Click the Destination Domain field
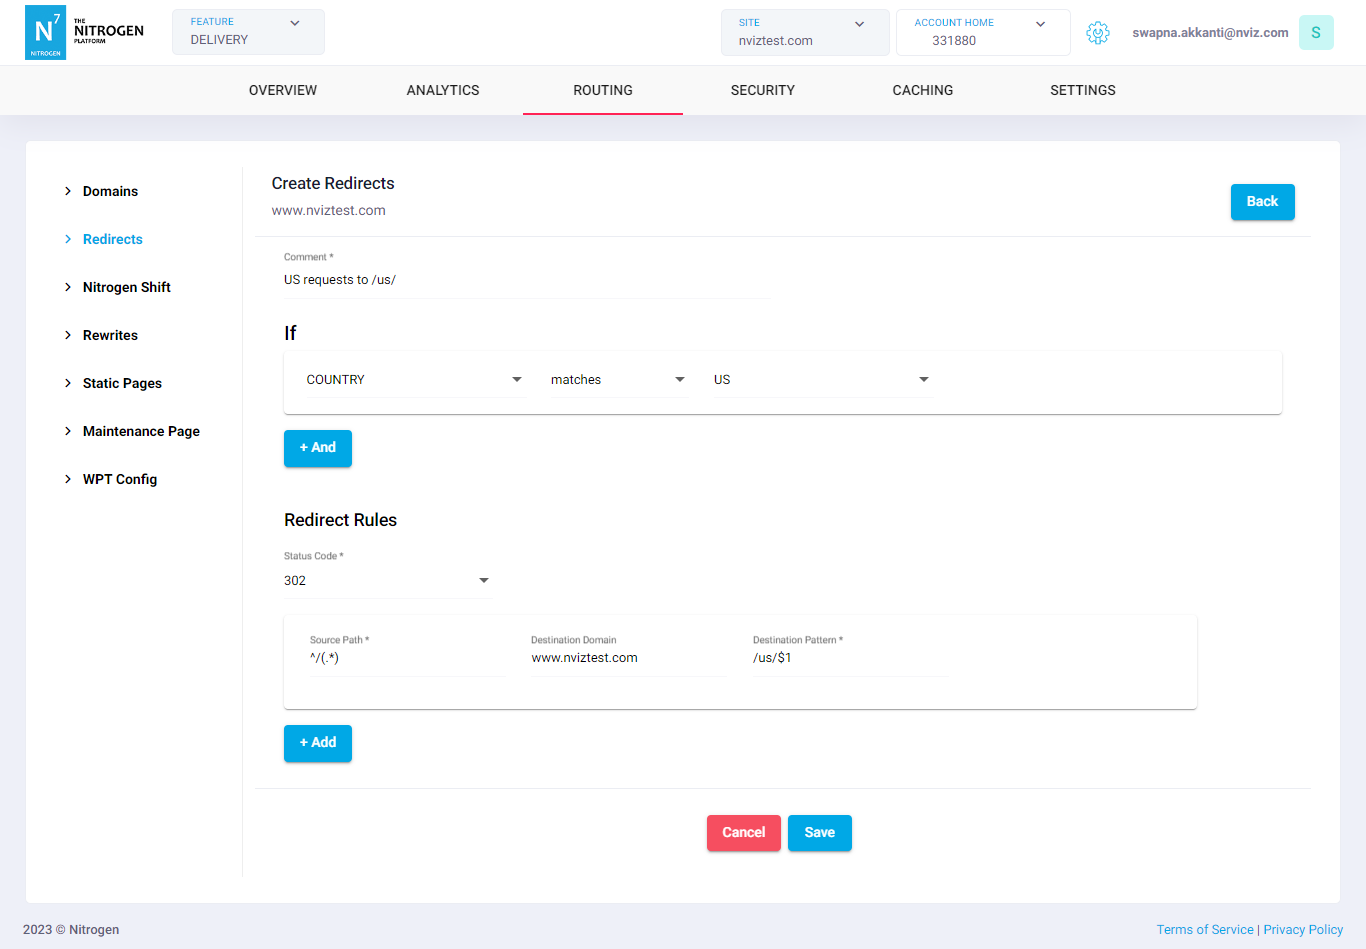Viewport: 1366px width, 949px height. point(629,658)
